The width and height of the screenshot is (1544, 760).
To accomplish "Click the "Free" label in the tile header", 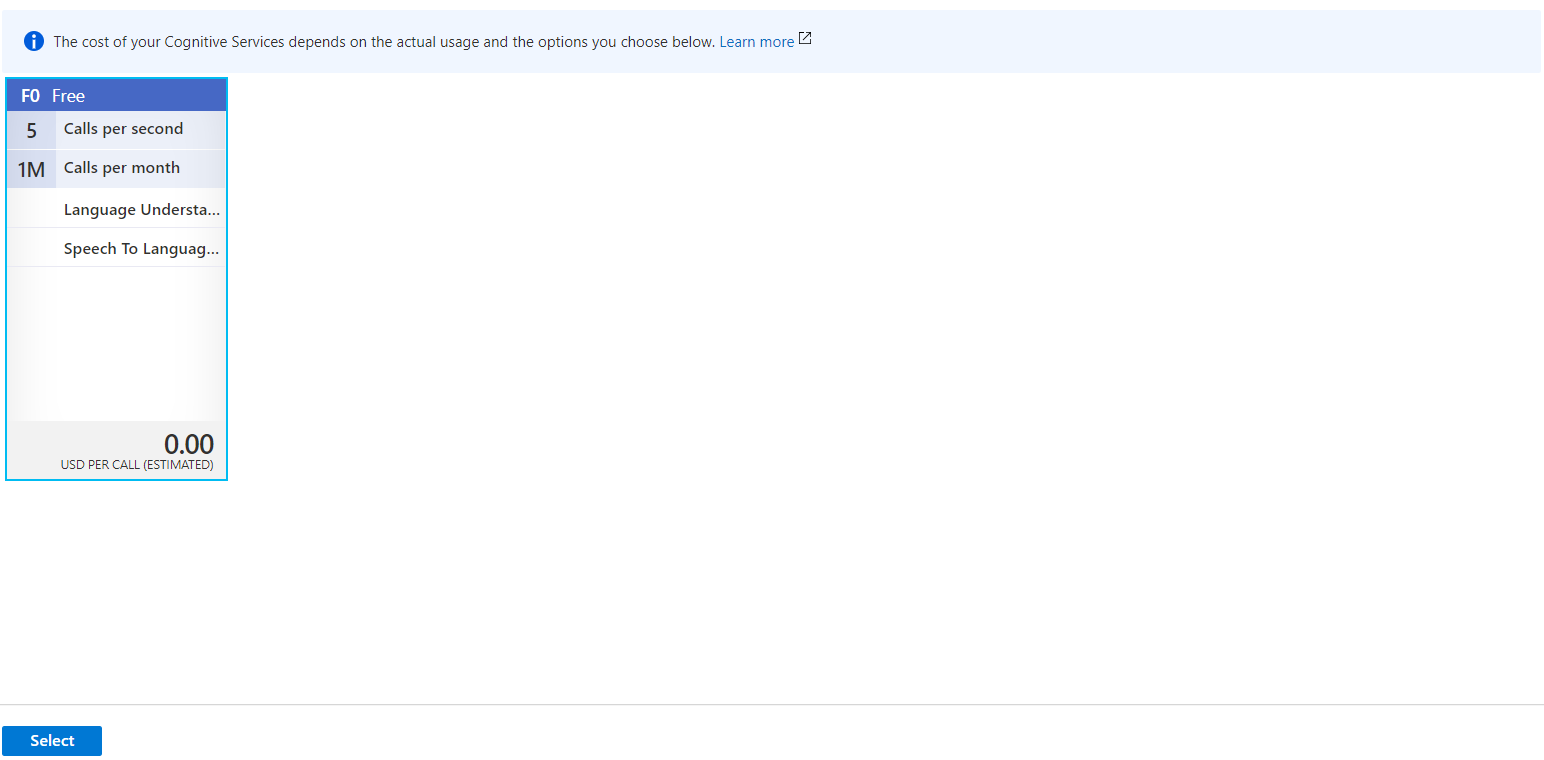I will pos(68,96).
